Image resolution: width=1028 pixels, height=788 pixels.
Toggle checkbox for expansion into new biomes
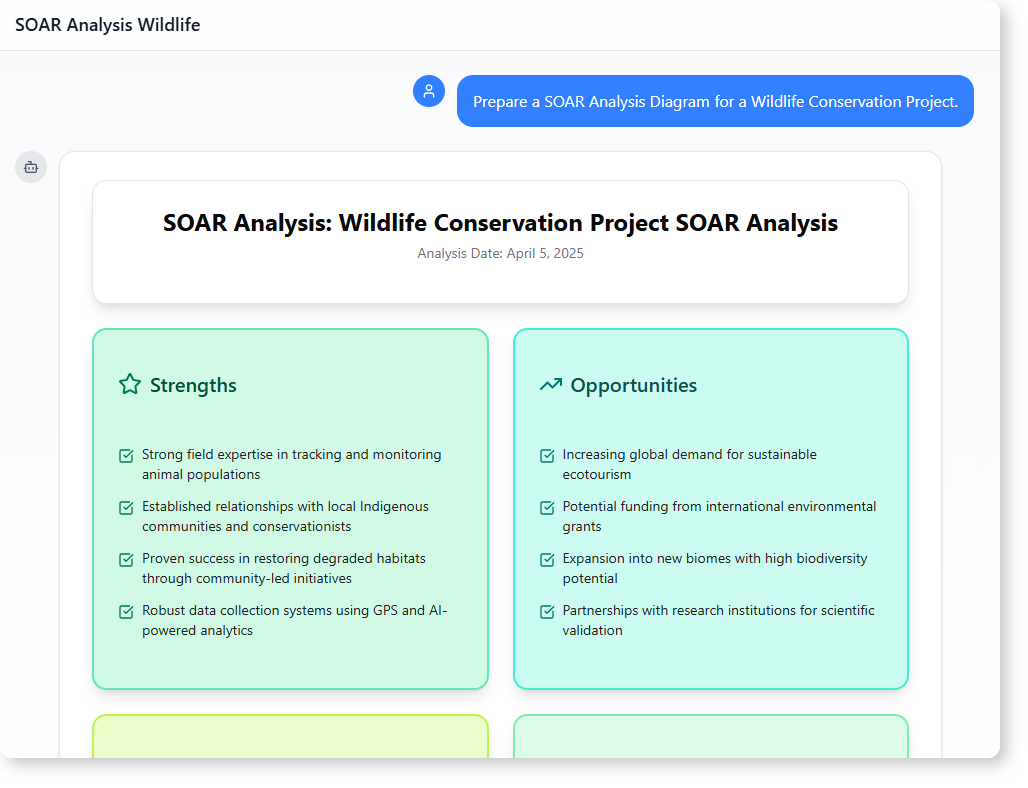click(x=547, y=560)
